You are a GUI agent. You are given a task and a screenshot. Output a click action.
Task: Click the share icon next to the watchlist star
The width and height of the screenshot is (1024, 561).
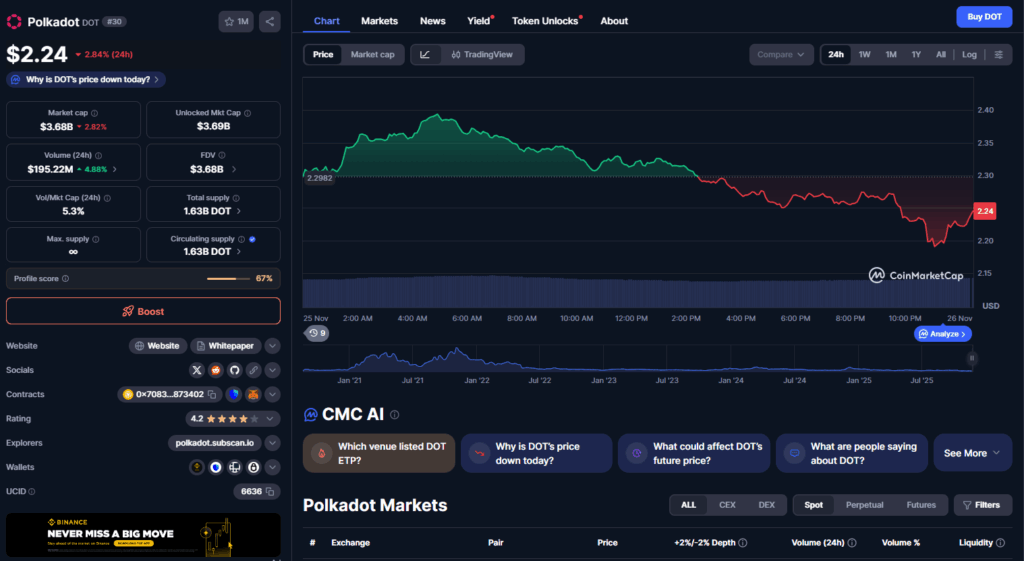tap(270, 21)
